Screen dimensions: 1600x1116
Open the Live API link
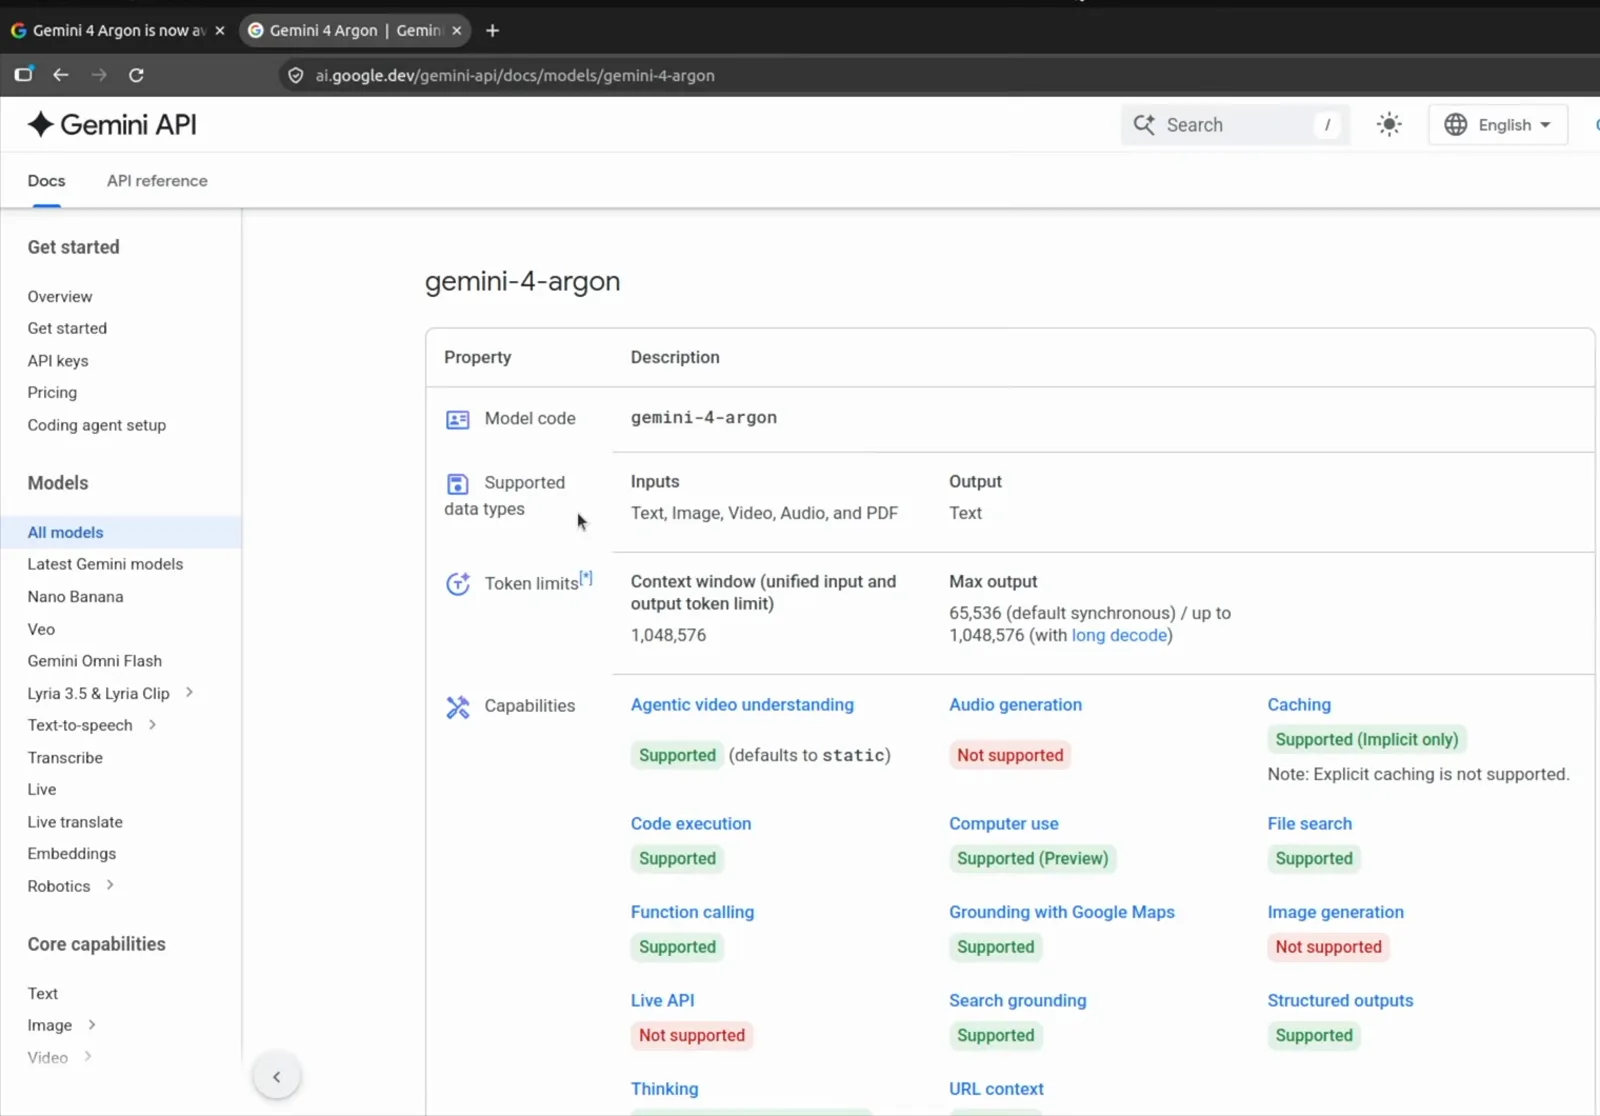[662, 1001]
